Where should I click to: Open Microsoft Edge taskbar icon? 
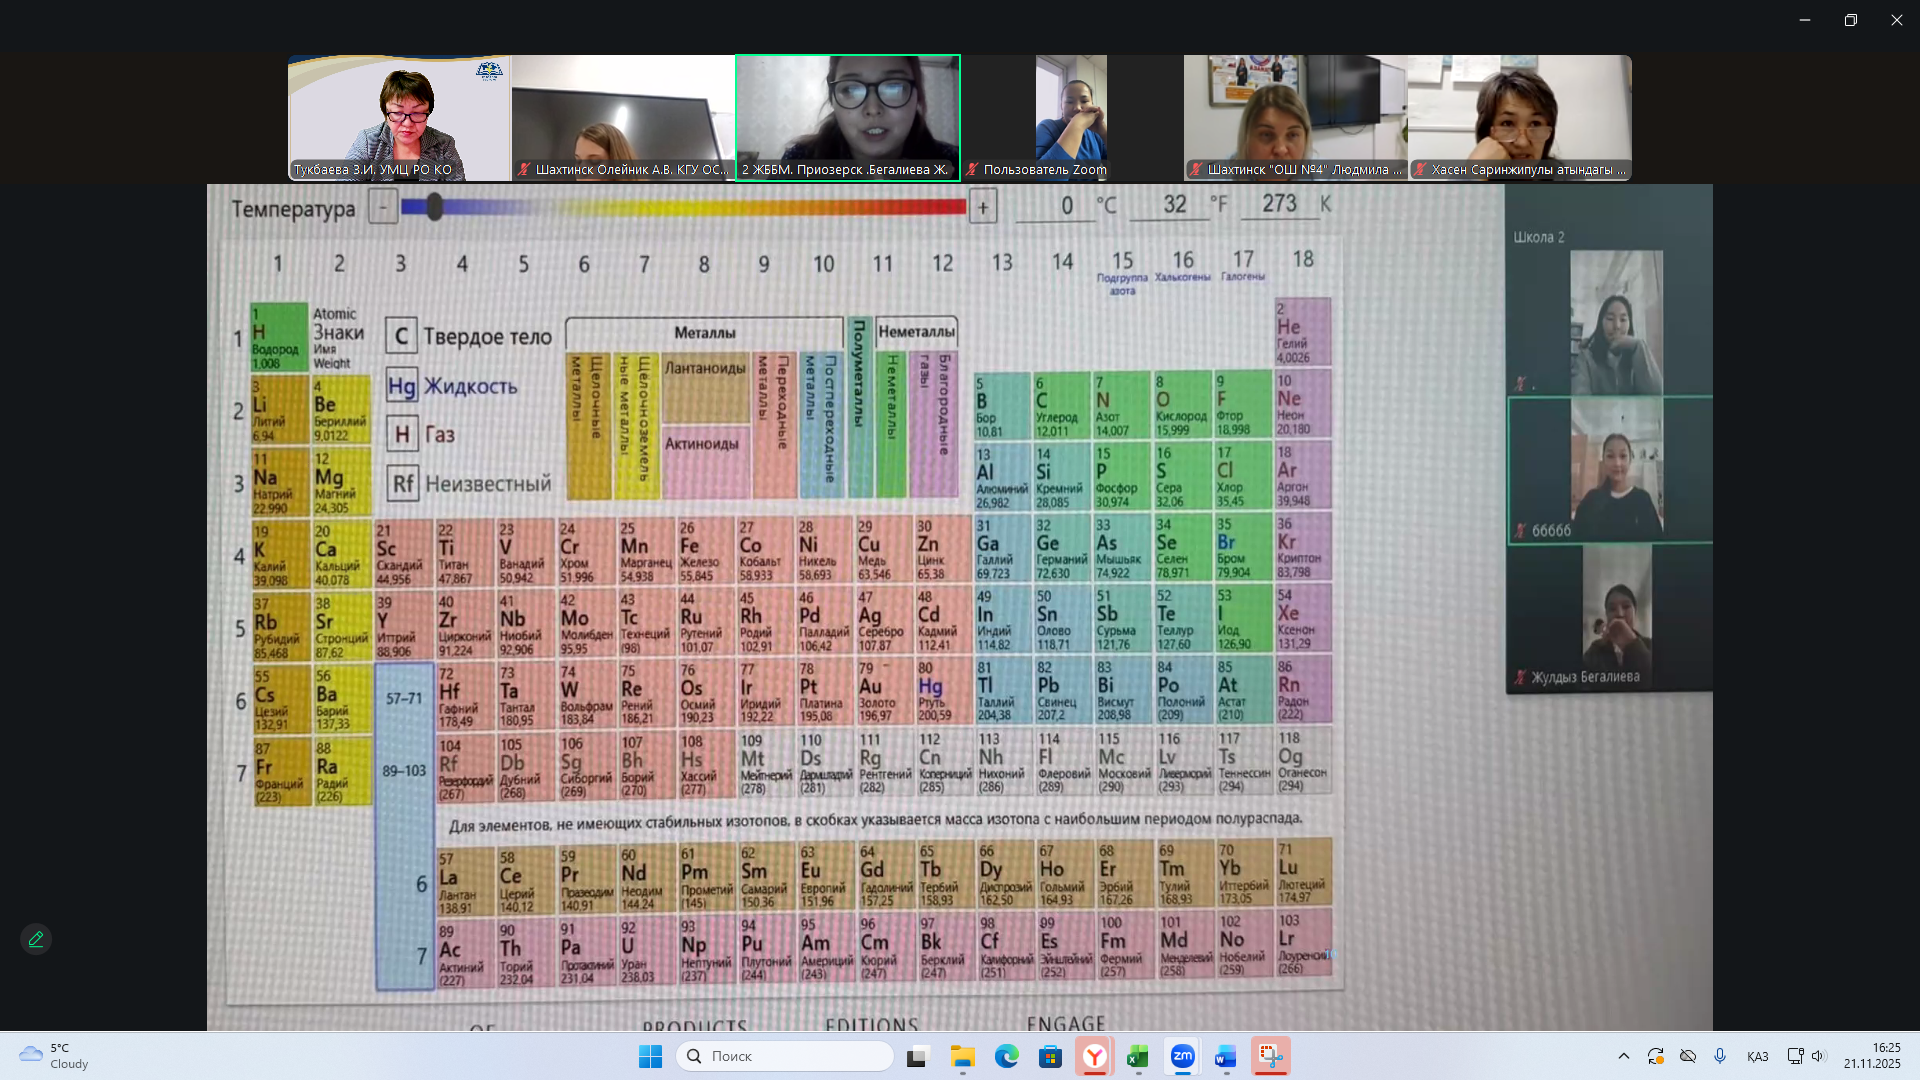[x=1006, y=1056]
